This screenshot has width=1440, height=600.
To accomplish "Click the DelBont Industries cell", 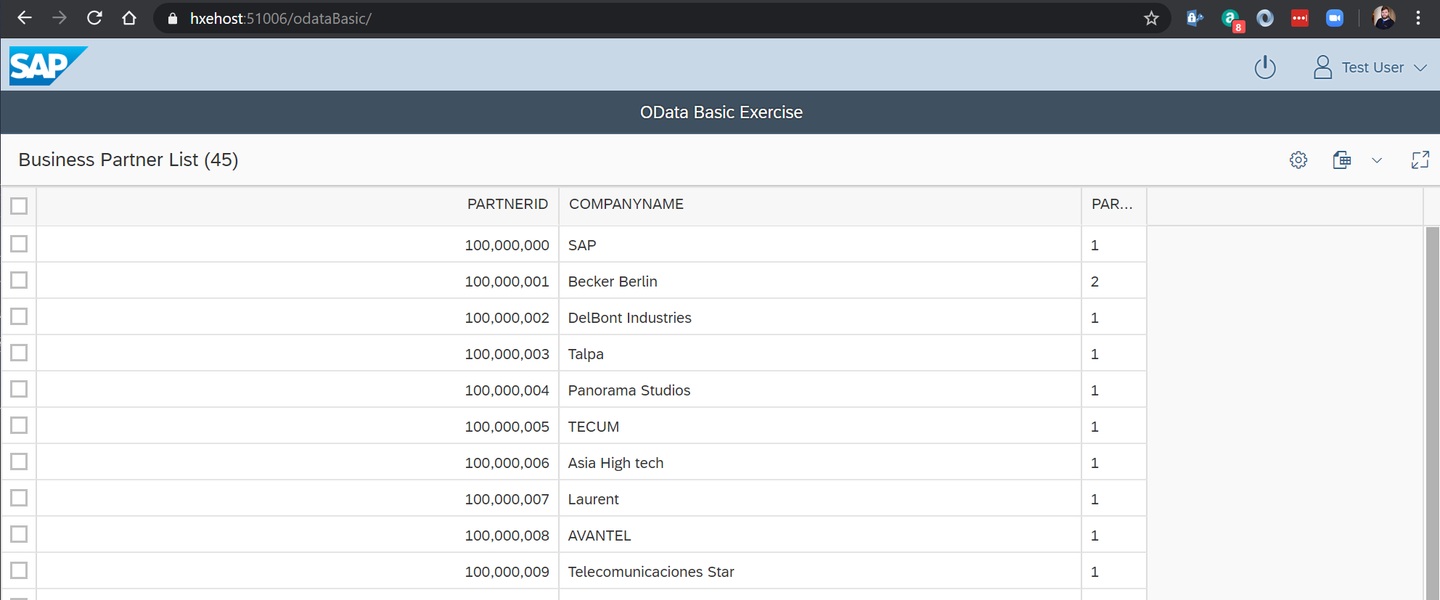I will (820, 317).
